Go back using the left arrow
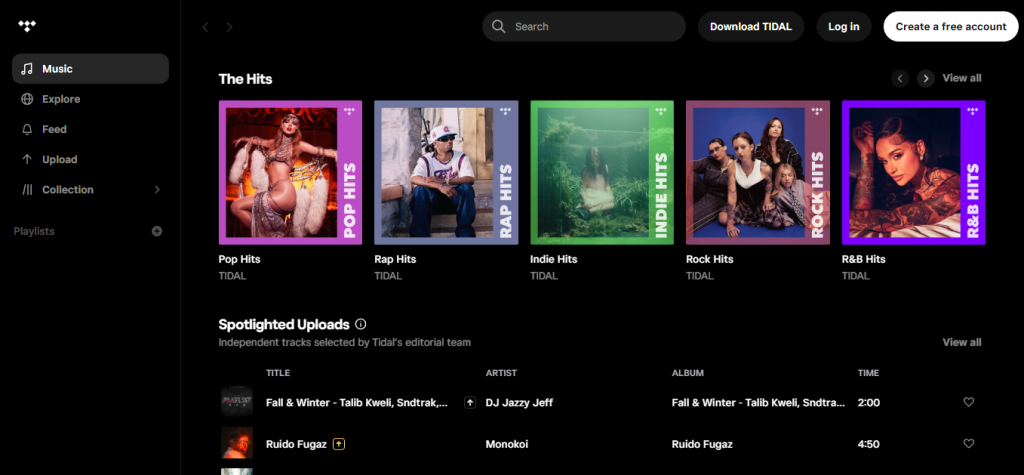The image size is (1024, 475). 206,27
